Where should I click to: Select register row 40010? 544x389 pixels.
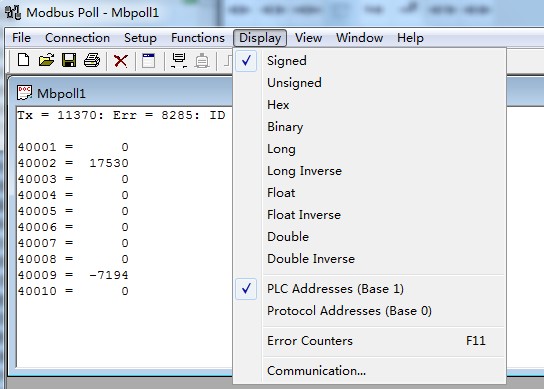(x=73, y=291)
